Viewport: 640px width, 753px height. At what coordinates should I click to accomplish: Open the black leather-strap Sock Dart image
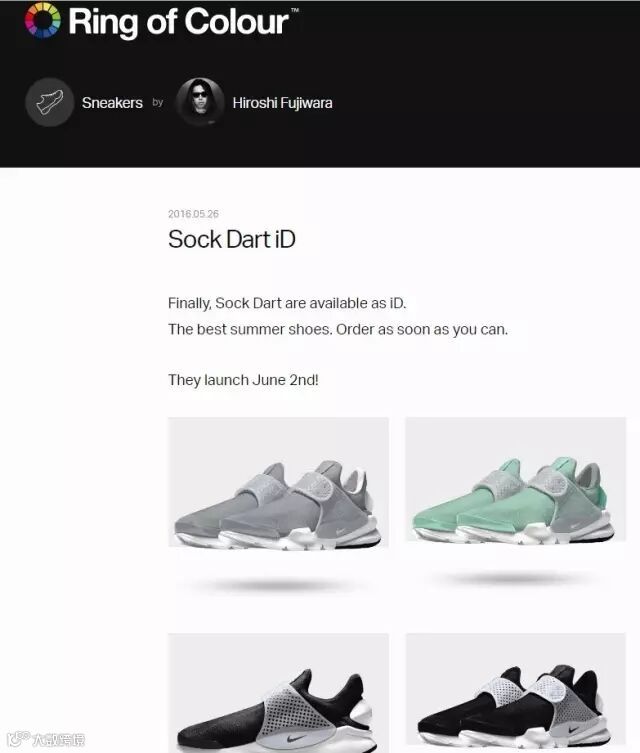point(278,693)
